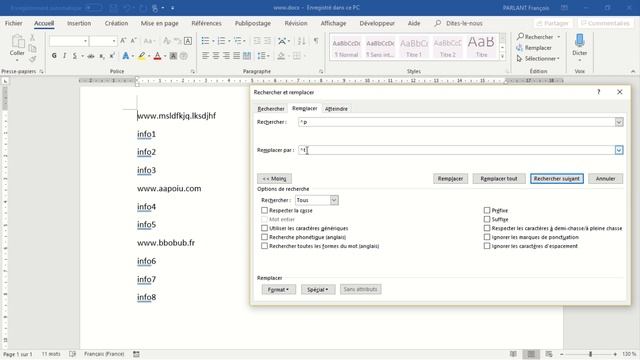The width and height of the screenshot is (640, 360).
Task: Expand the Rechercher field history dropdown
Action: [x=619, y=122]
